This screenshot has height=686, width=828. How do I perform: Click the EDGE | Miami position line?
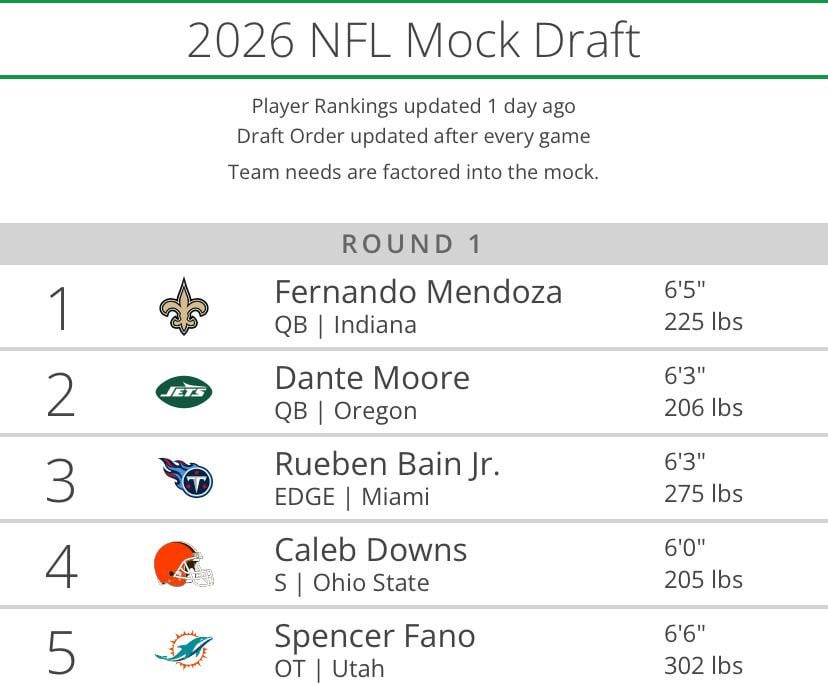pyautogui.click(x=352, y=497)
